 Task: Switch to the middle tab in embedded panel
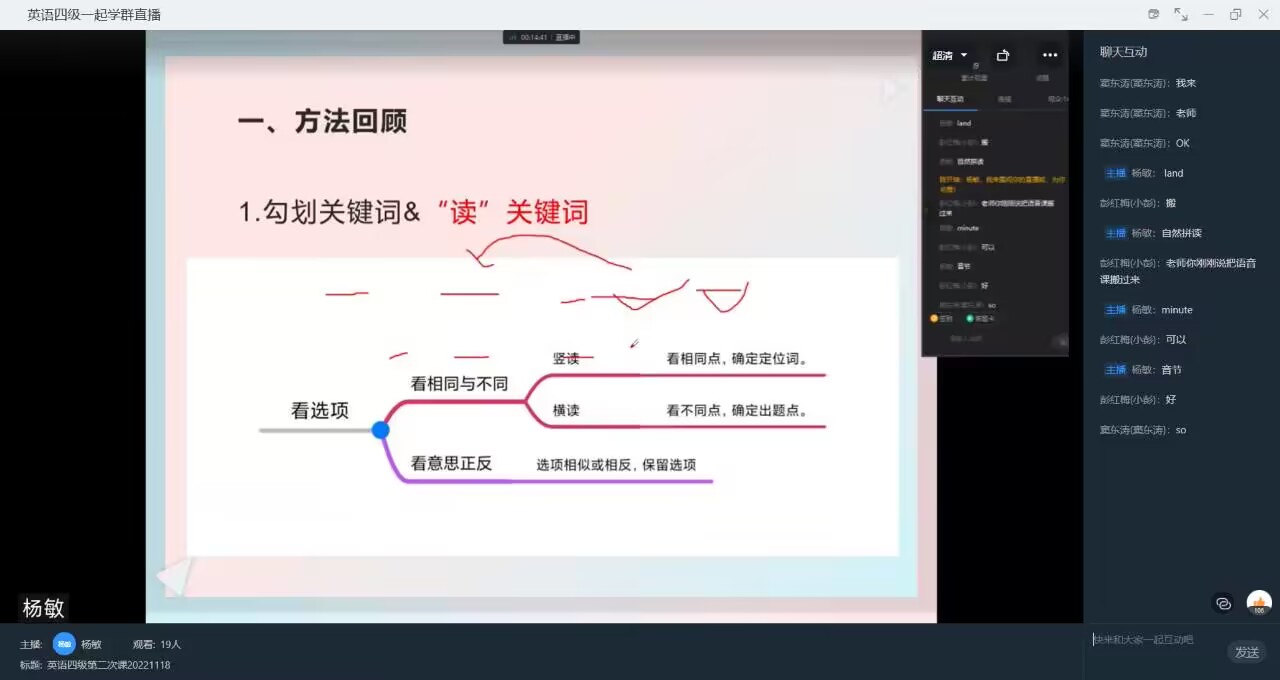pos(1005,99)
